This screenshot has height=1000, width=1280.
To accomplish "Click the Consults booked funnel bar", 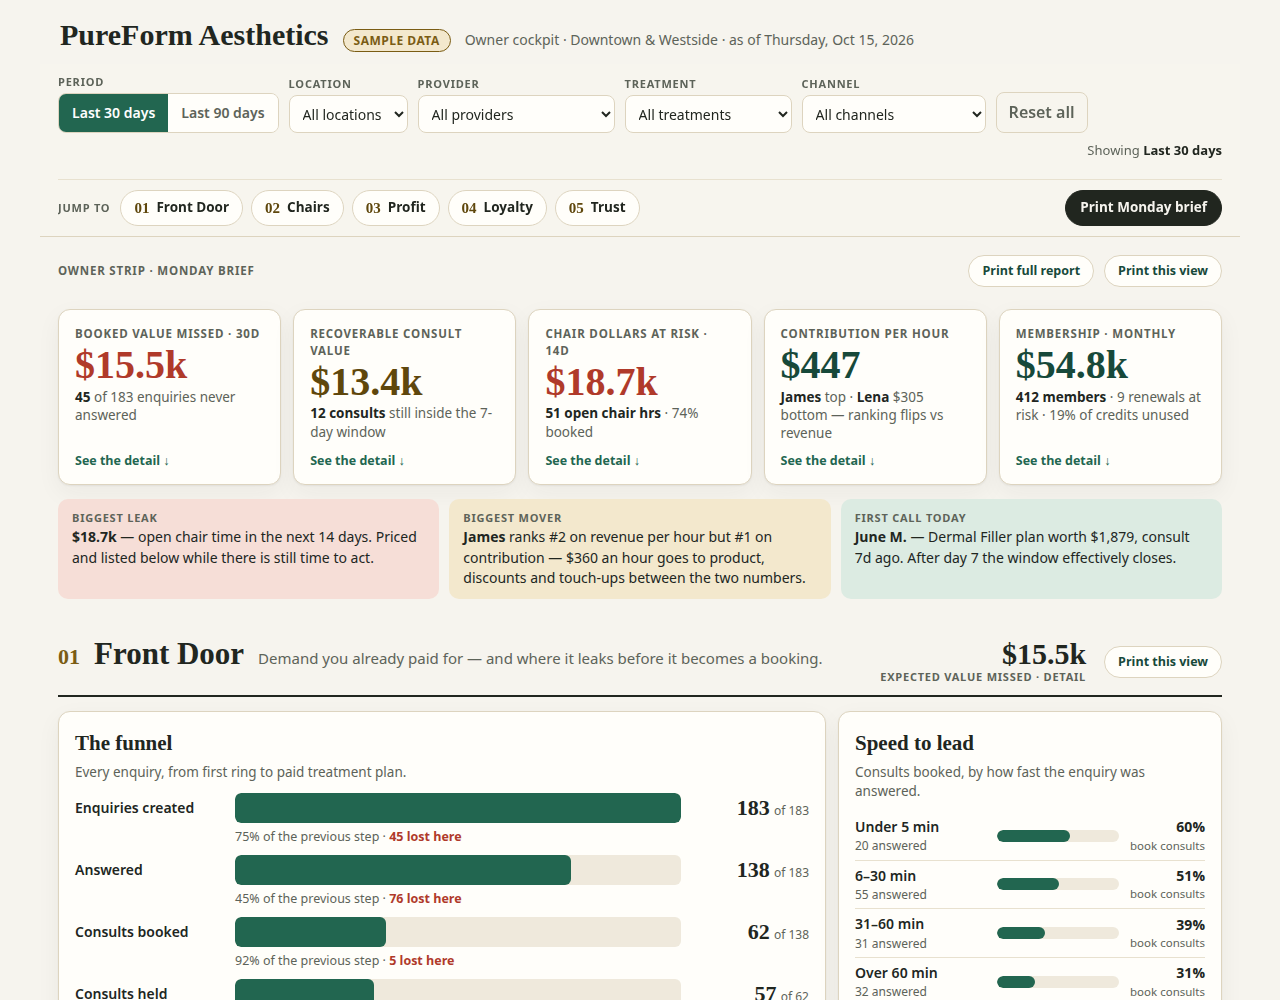I will coord(458,932).
